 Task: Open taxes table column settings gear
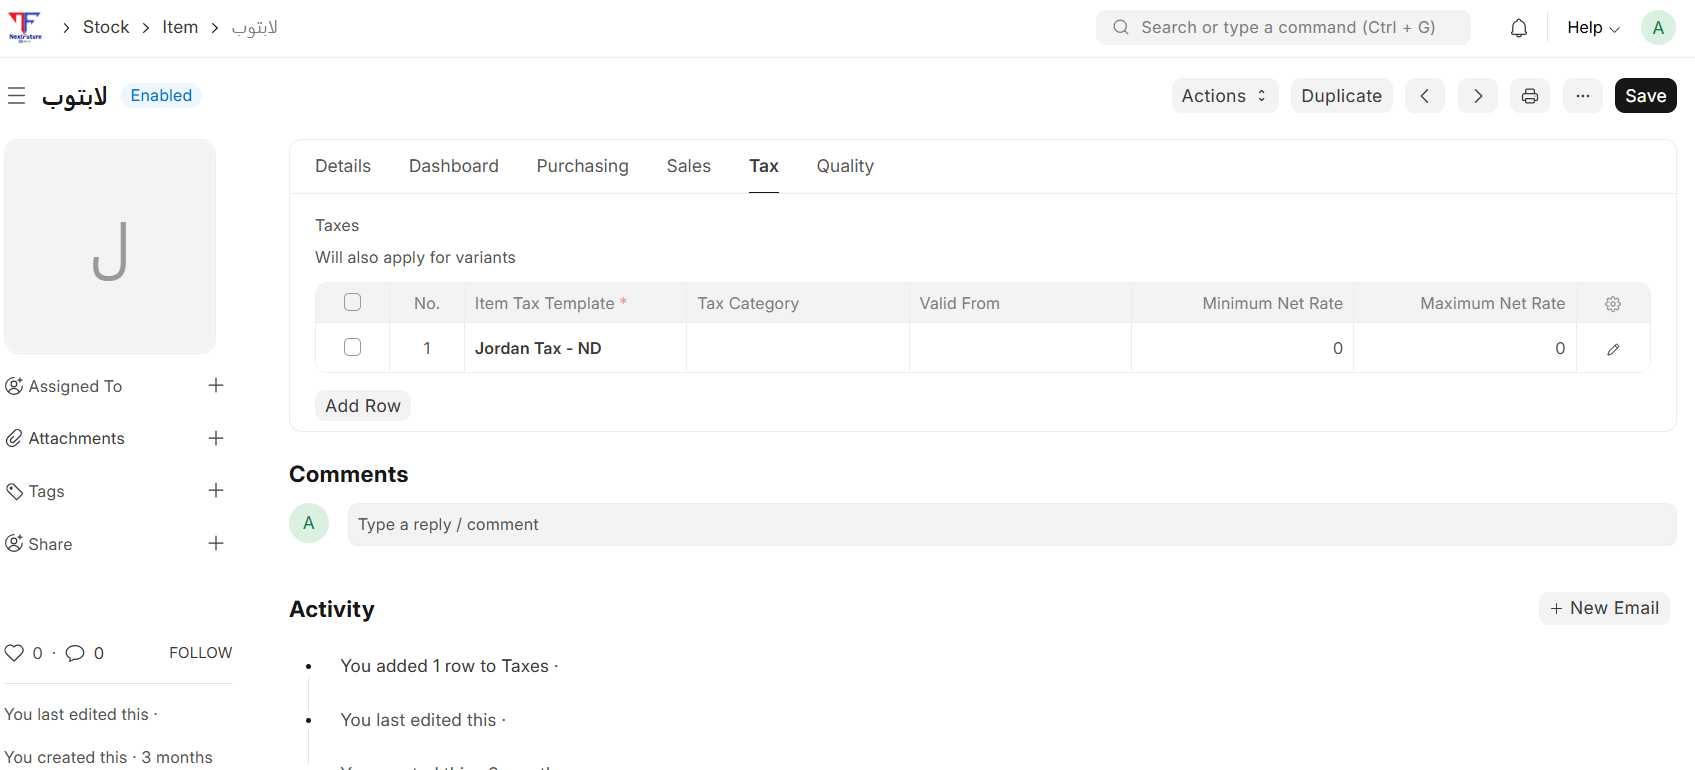point(1612,304)
